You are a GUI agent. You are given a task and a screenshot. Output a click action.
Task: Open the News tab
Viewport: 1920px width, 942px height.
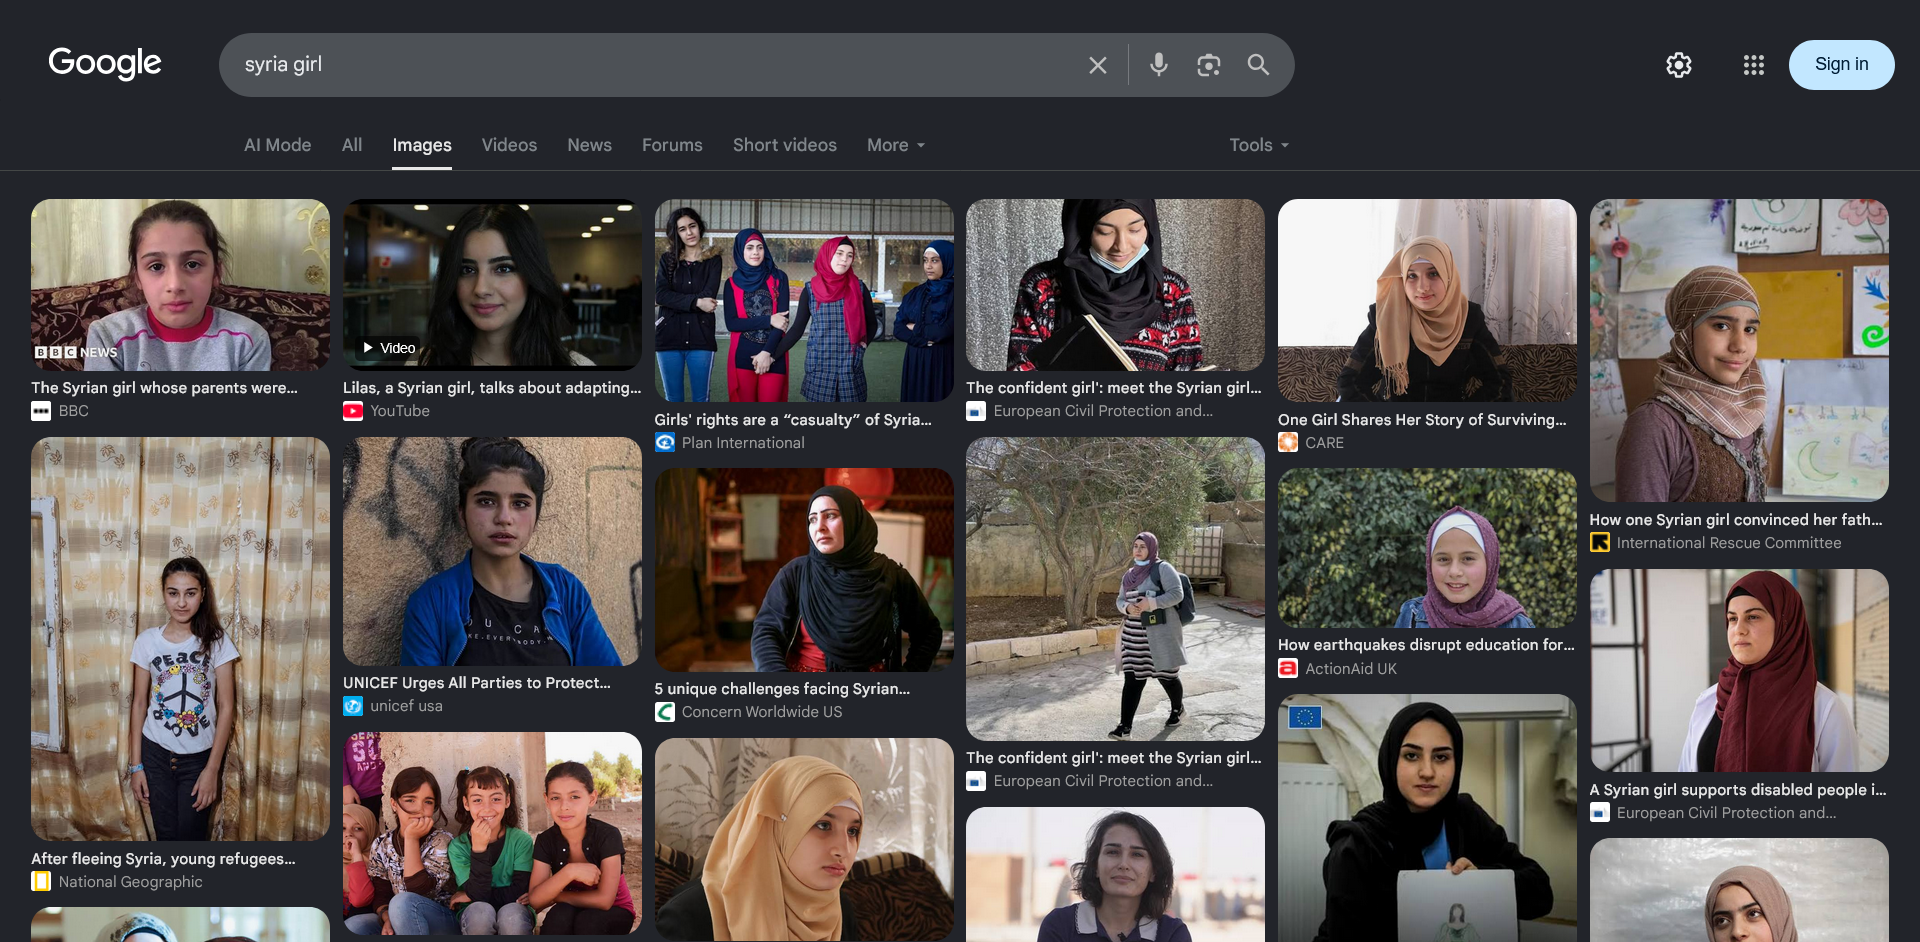point(590,145)
